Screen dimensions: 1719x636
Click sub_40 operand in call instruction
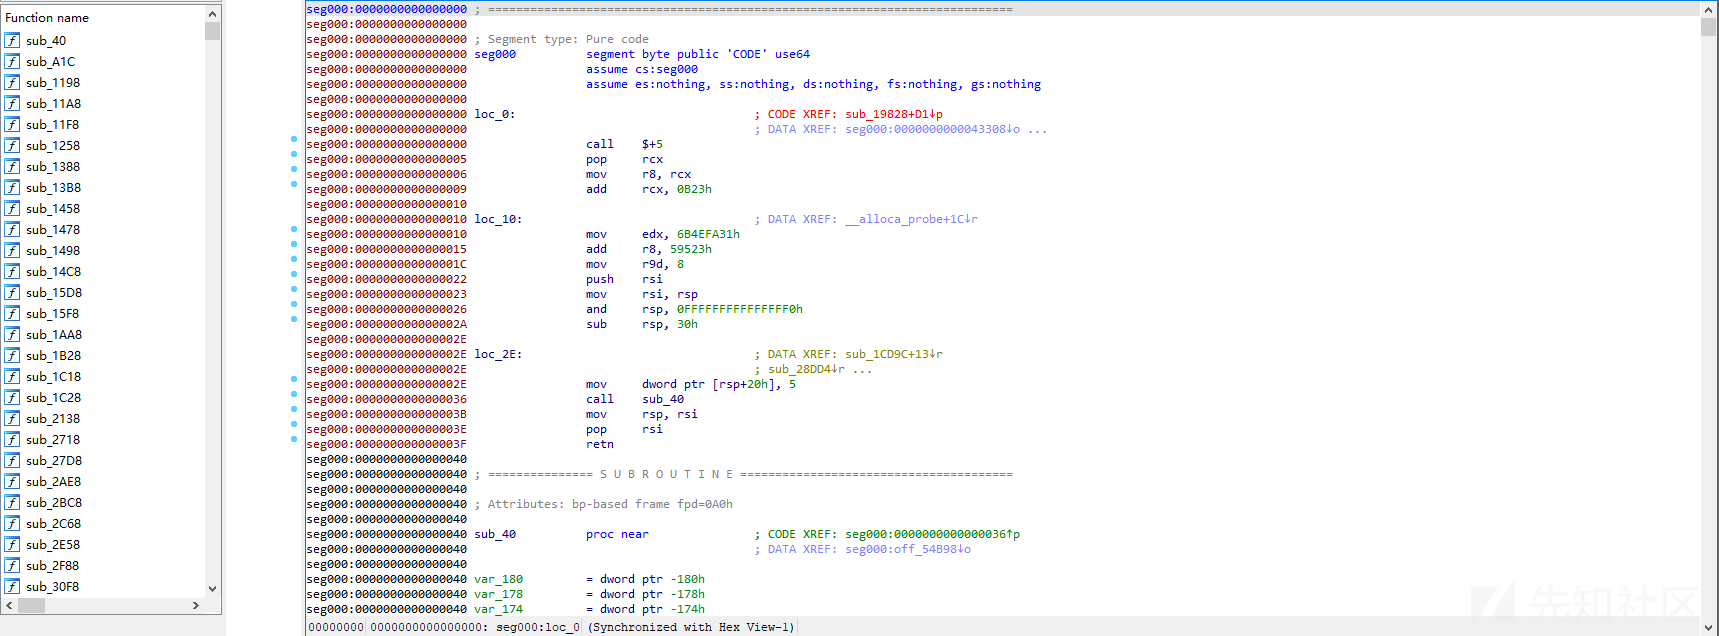tap(663, 399)
